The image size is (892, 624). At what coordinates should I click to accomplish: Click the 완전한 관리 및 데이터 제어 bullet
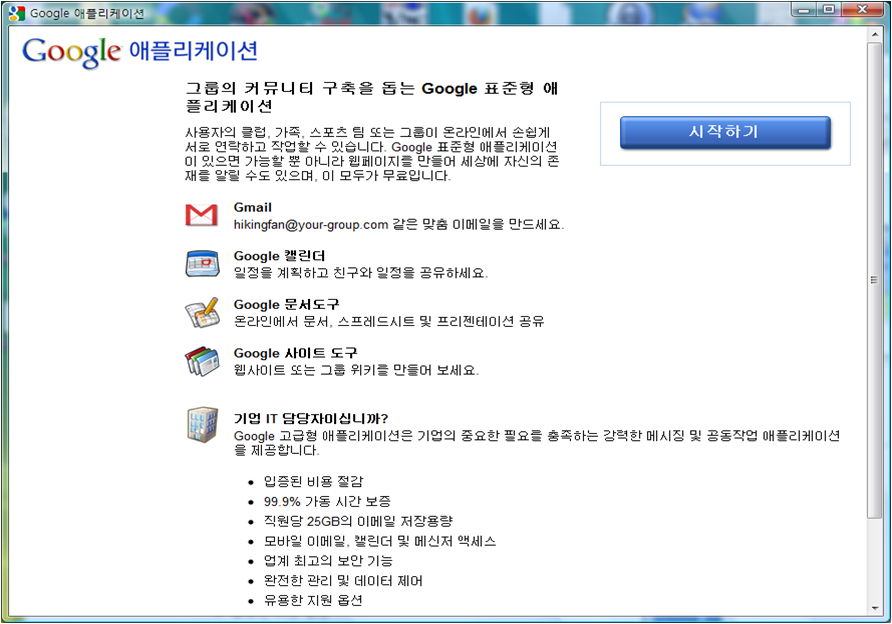343,581
